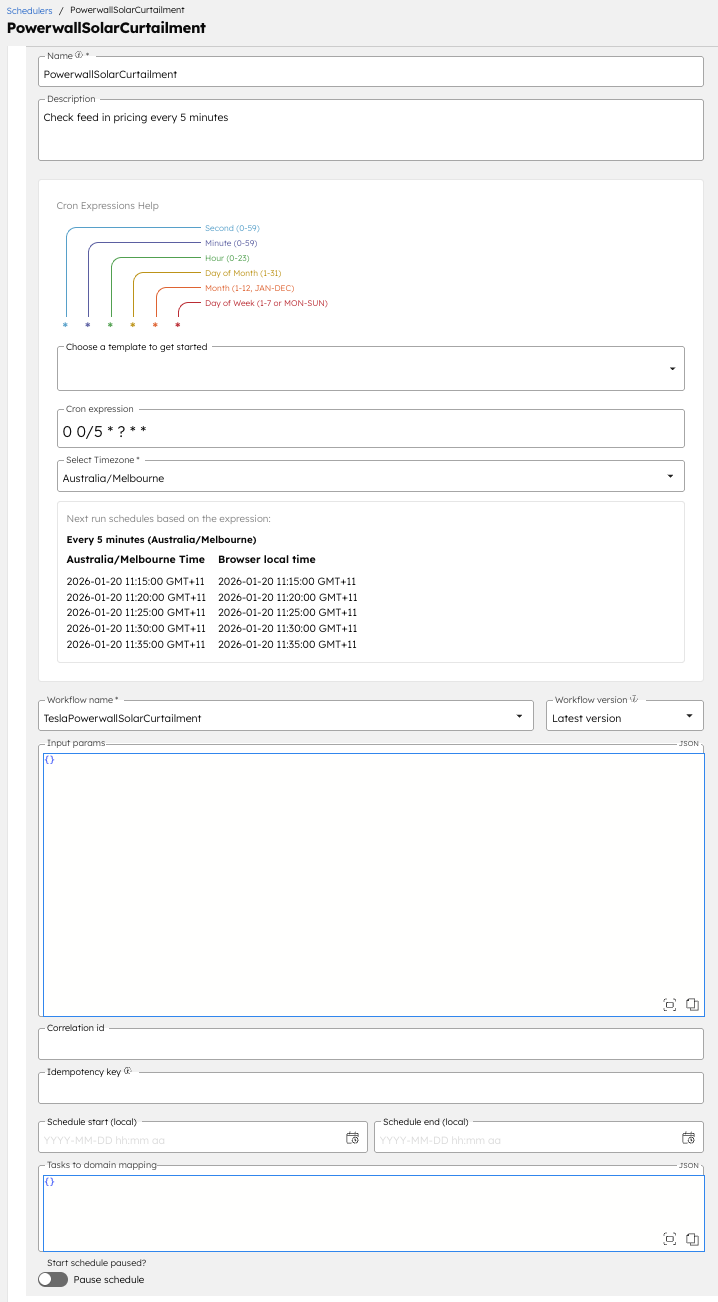Click the Melbourne 11:15:00 run time
The height and width of the screenshot is (1302, 718).
136,581
